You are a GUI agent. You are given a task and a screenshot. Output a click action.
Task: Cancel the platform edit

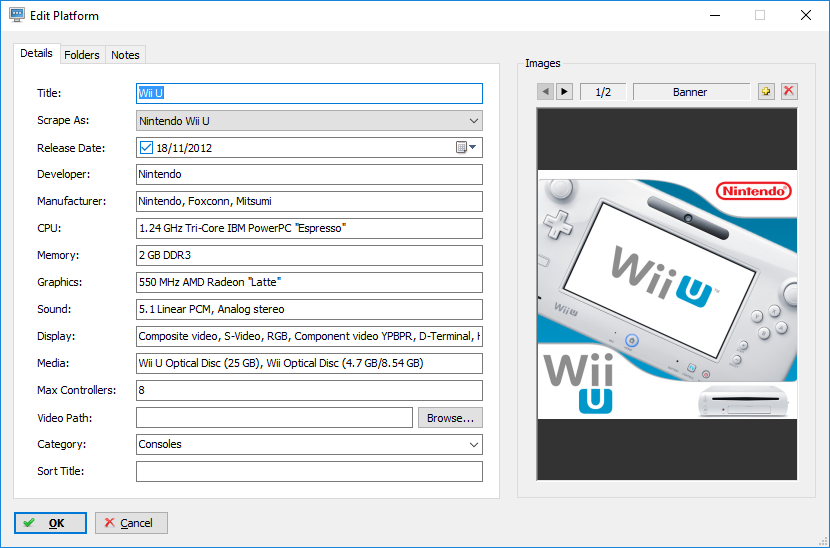[x=131, y=523]
